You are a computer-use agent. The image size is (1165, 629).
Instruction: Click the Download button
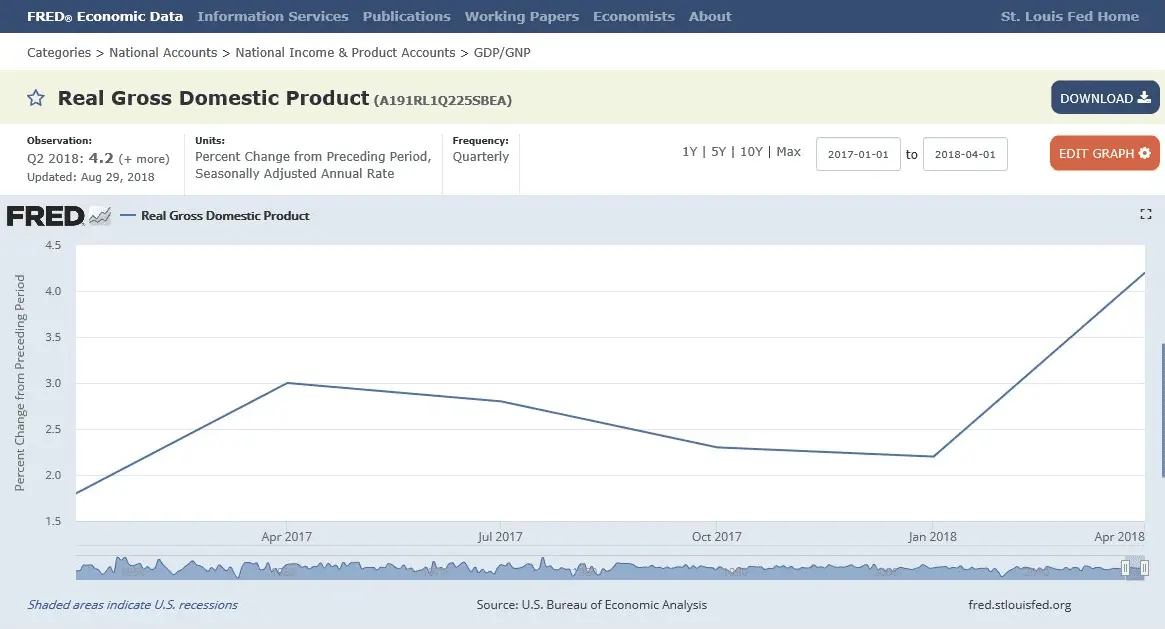[x=1104, y=98]
